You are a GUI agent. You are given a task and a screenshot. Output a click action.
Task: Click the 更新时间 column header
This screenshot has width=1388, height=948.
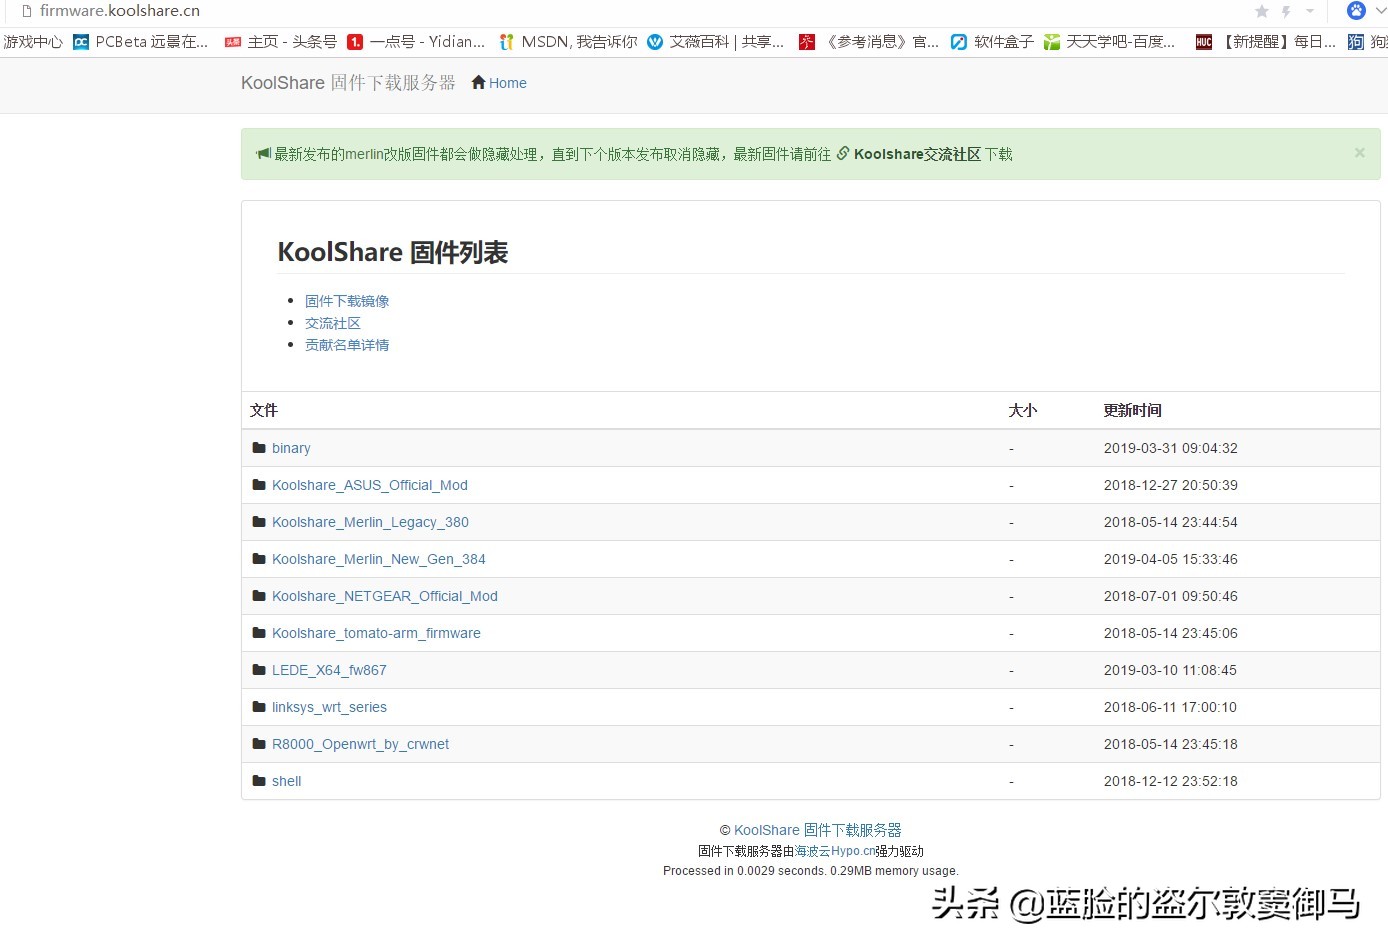1133,410
